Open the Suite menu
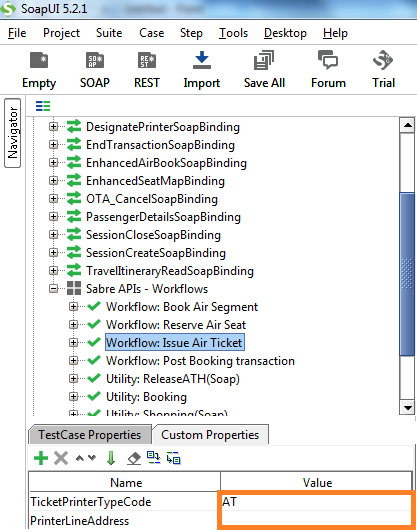 [109, 33]
